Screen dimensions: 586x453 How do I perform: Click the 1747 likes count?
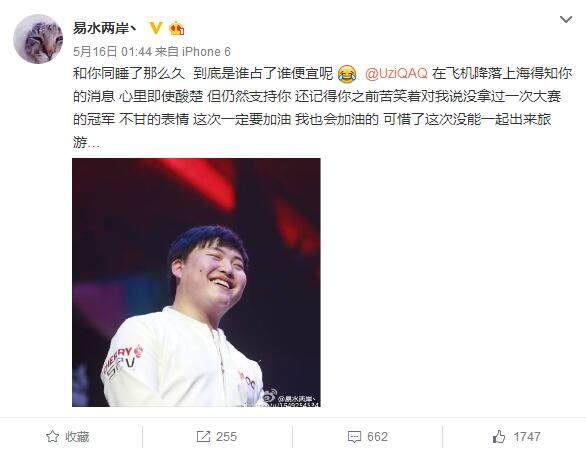[527, 437]
